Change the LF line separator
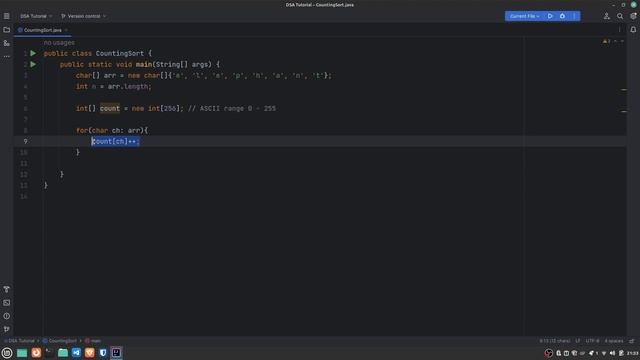Image resolution: width=640 pixels, height=360 pixels. [x=578, y=341]
